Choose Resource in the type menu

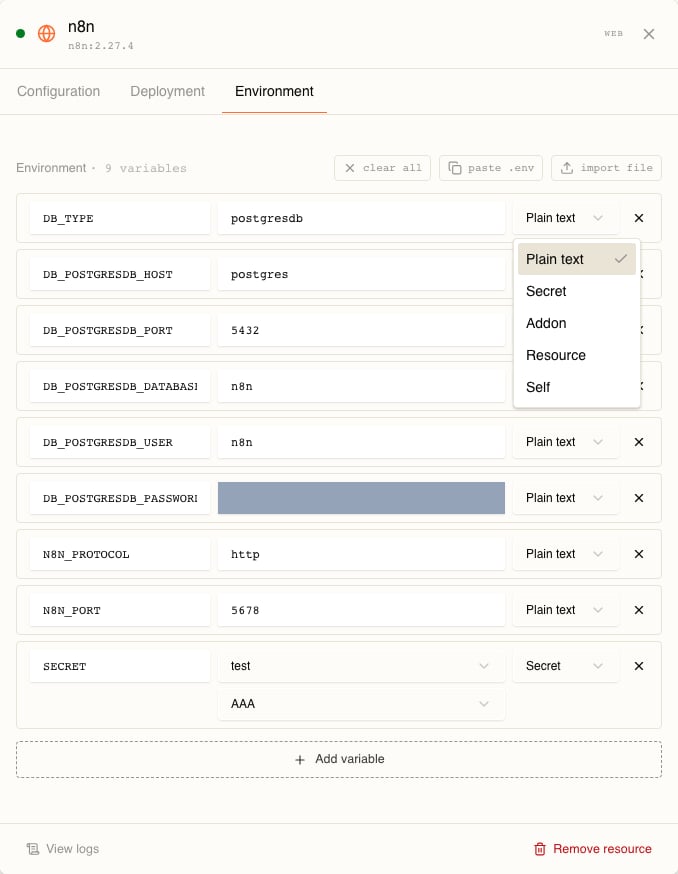(577, 355)
